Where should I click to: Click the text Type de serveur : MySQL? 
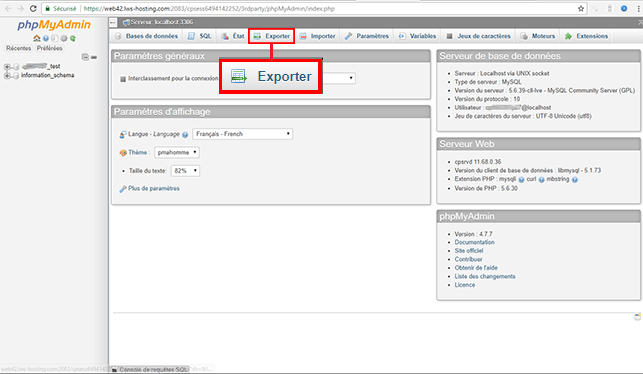pos(488,82)
